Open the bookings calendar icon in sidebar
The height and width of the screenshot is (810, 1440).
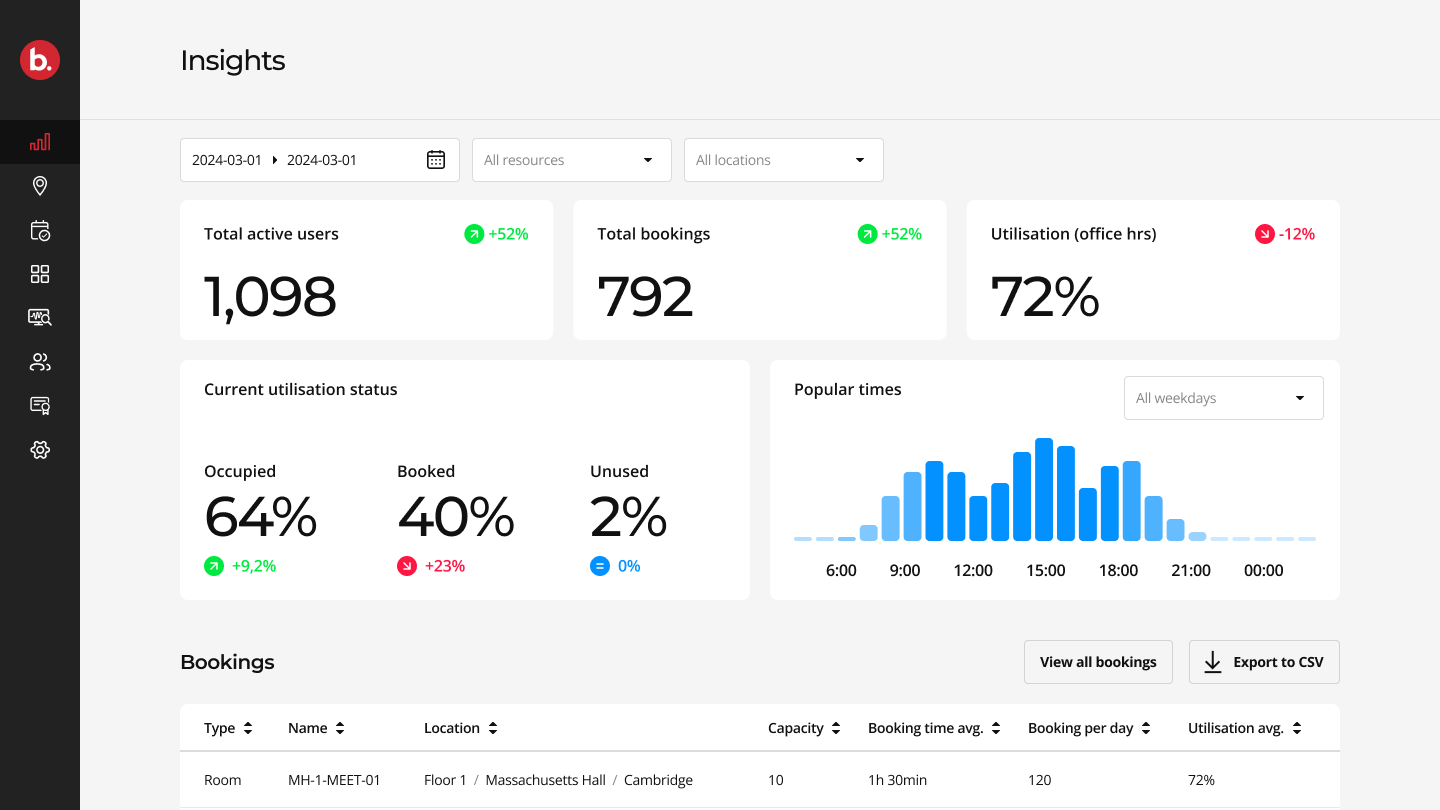pos(40,229)
